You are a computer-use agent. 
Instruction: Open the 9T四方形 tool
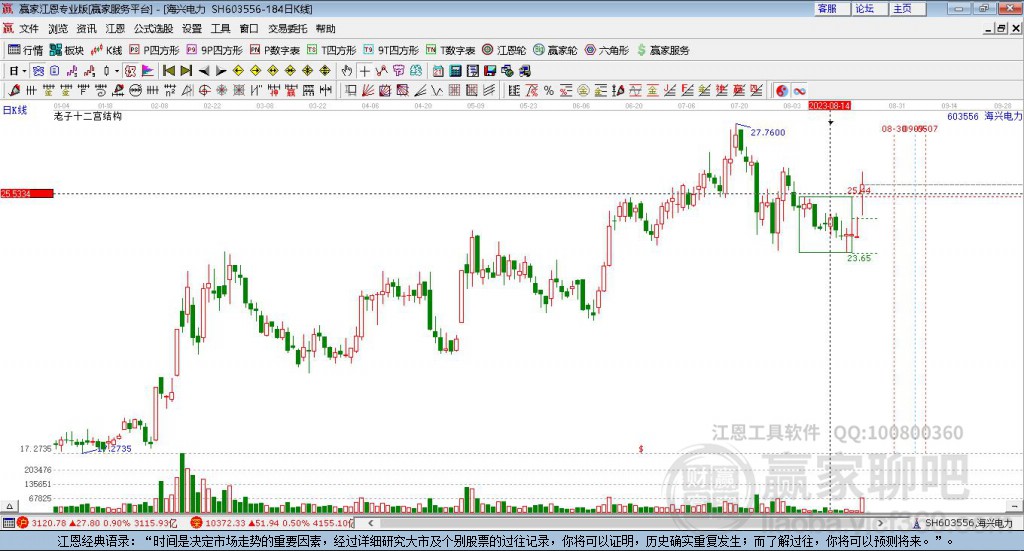(391, 50)
